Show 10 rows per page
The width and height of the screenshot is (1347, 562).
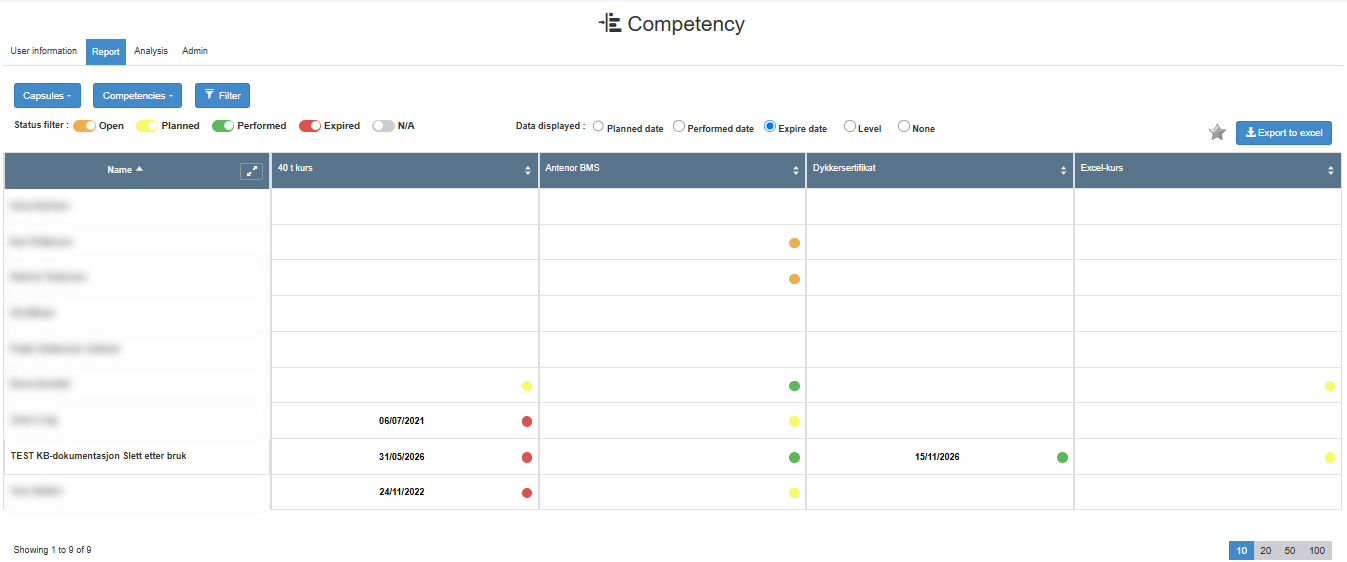coord(1241,551)
